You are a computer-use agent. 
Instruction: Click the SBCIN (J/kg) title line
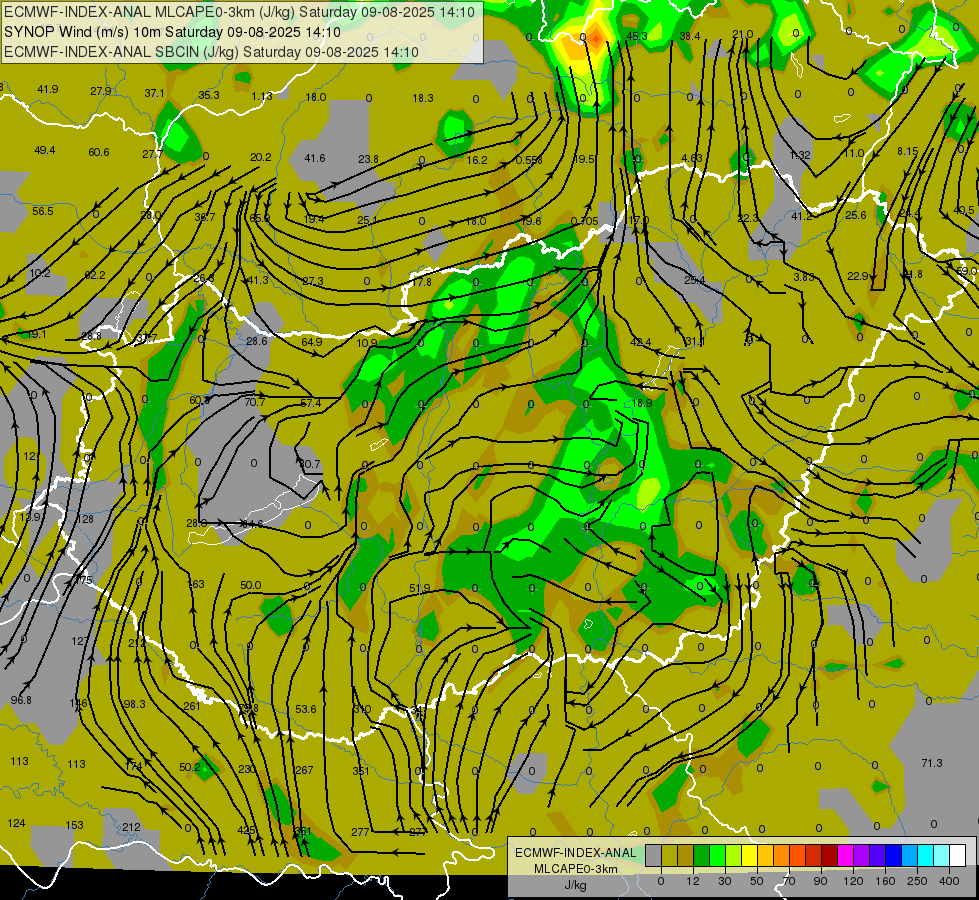[x=211, y=52]
